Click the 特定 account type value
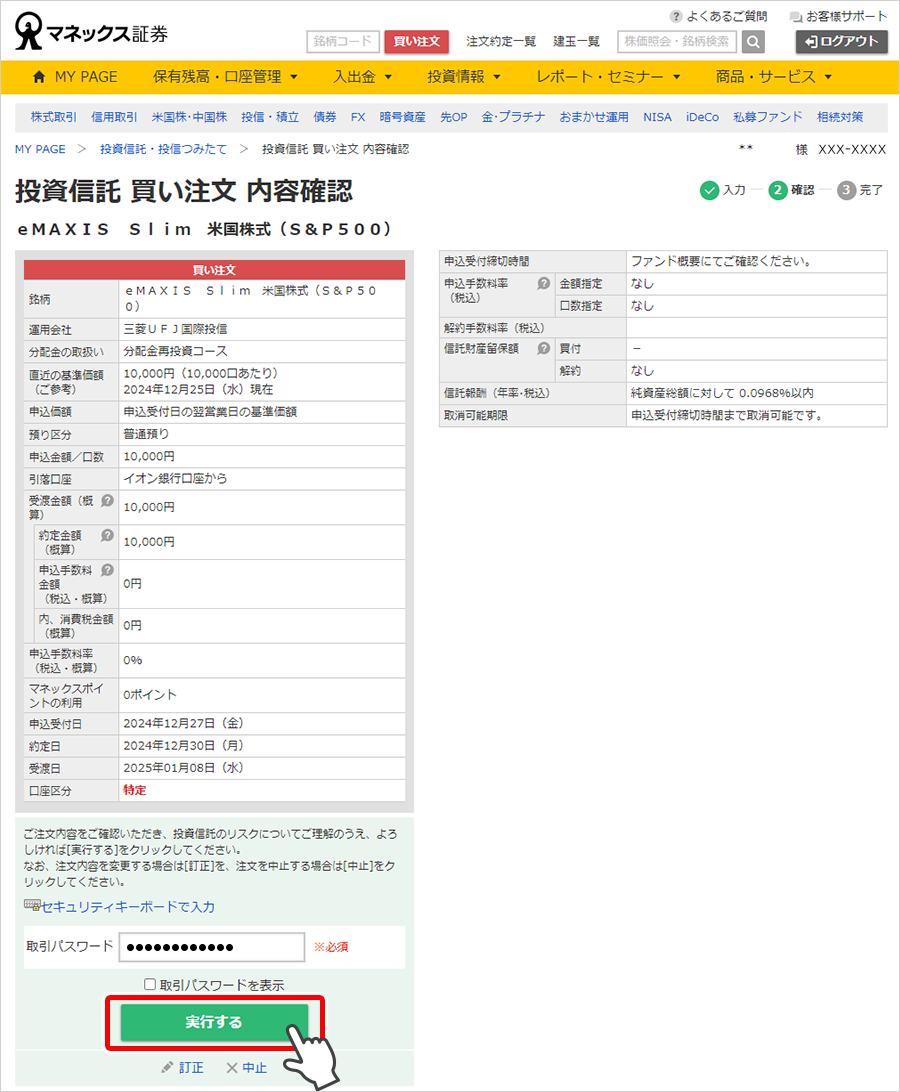The height and width of the screenshot is (1092, 900). tap(134, 790)
